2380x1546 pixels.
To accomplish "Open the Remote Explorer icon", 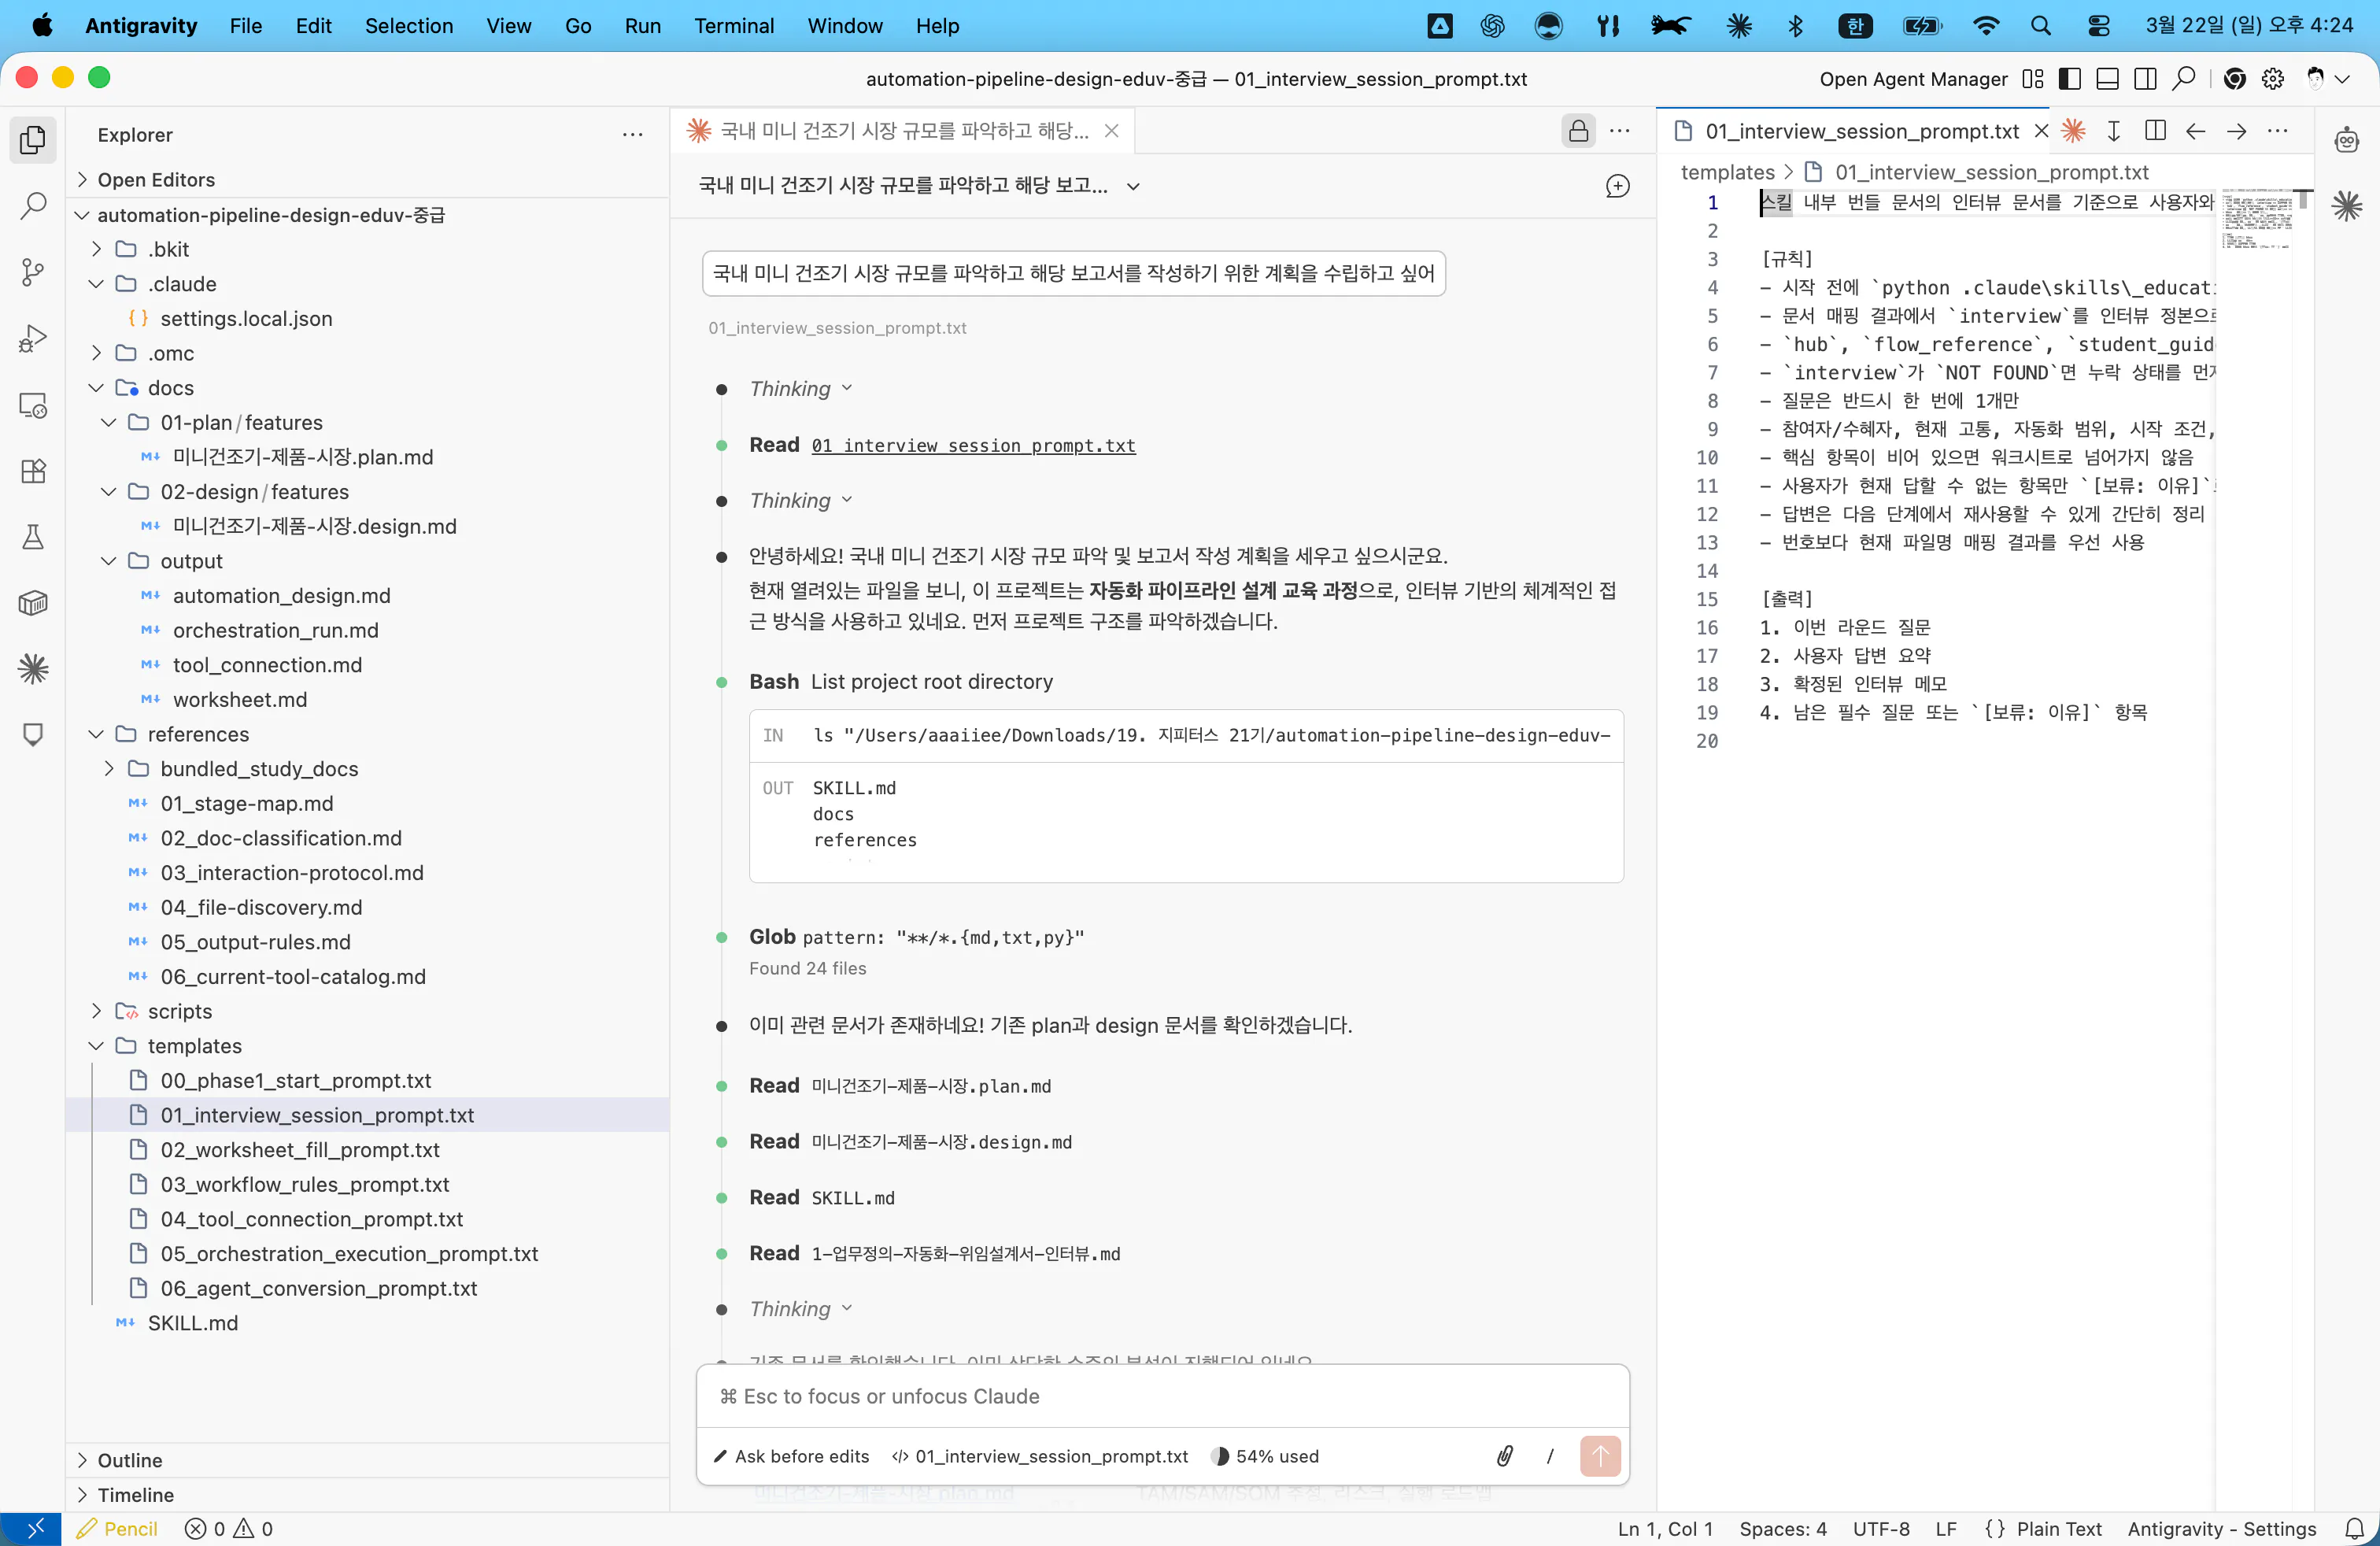I will (33, 405).
